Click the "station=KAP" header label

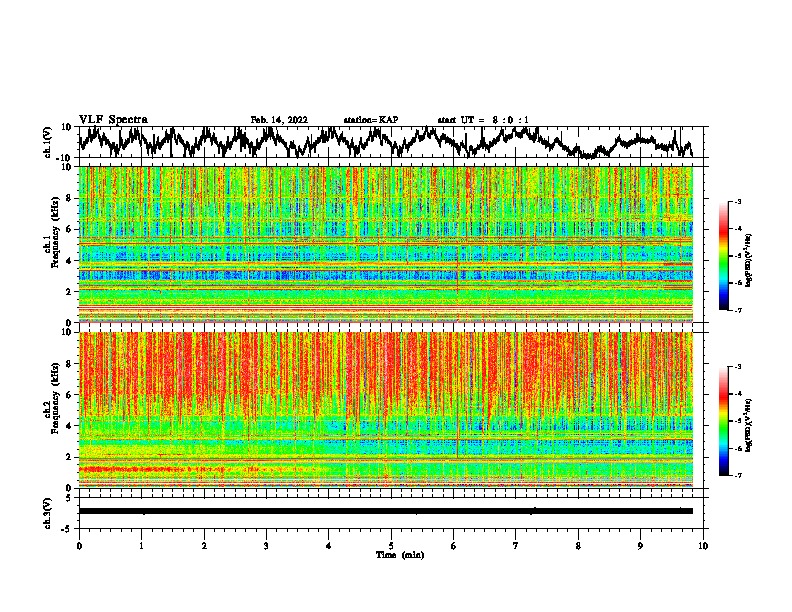click(x=371, y=120)
